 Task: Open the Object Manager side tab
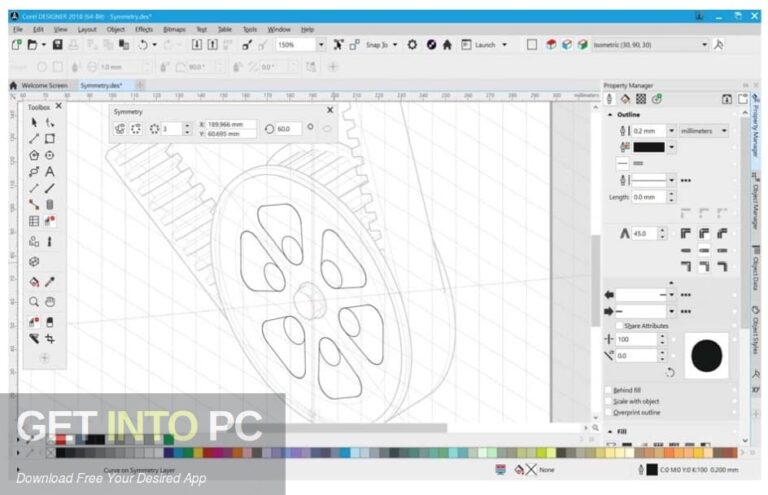(756, 202)
